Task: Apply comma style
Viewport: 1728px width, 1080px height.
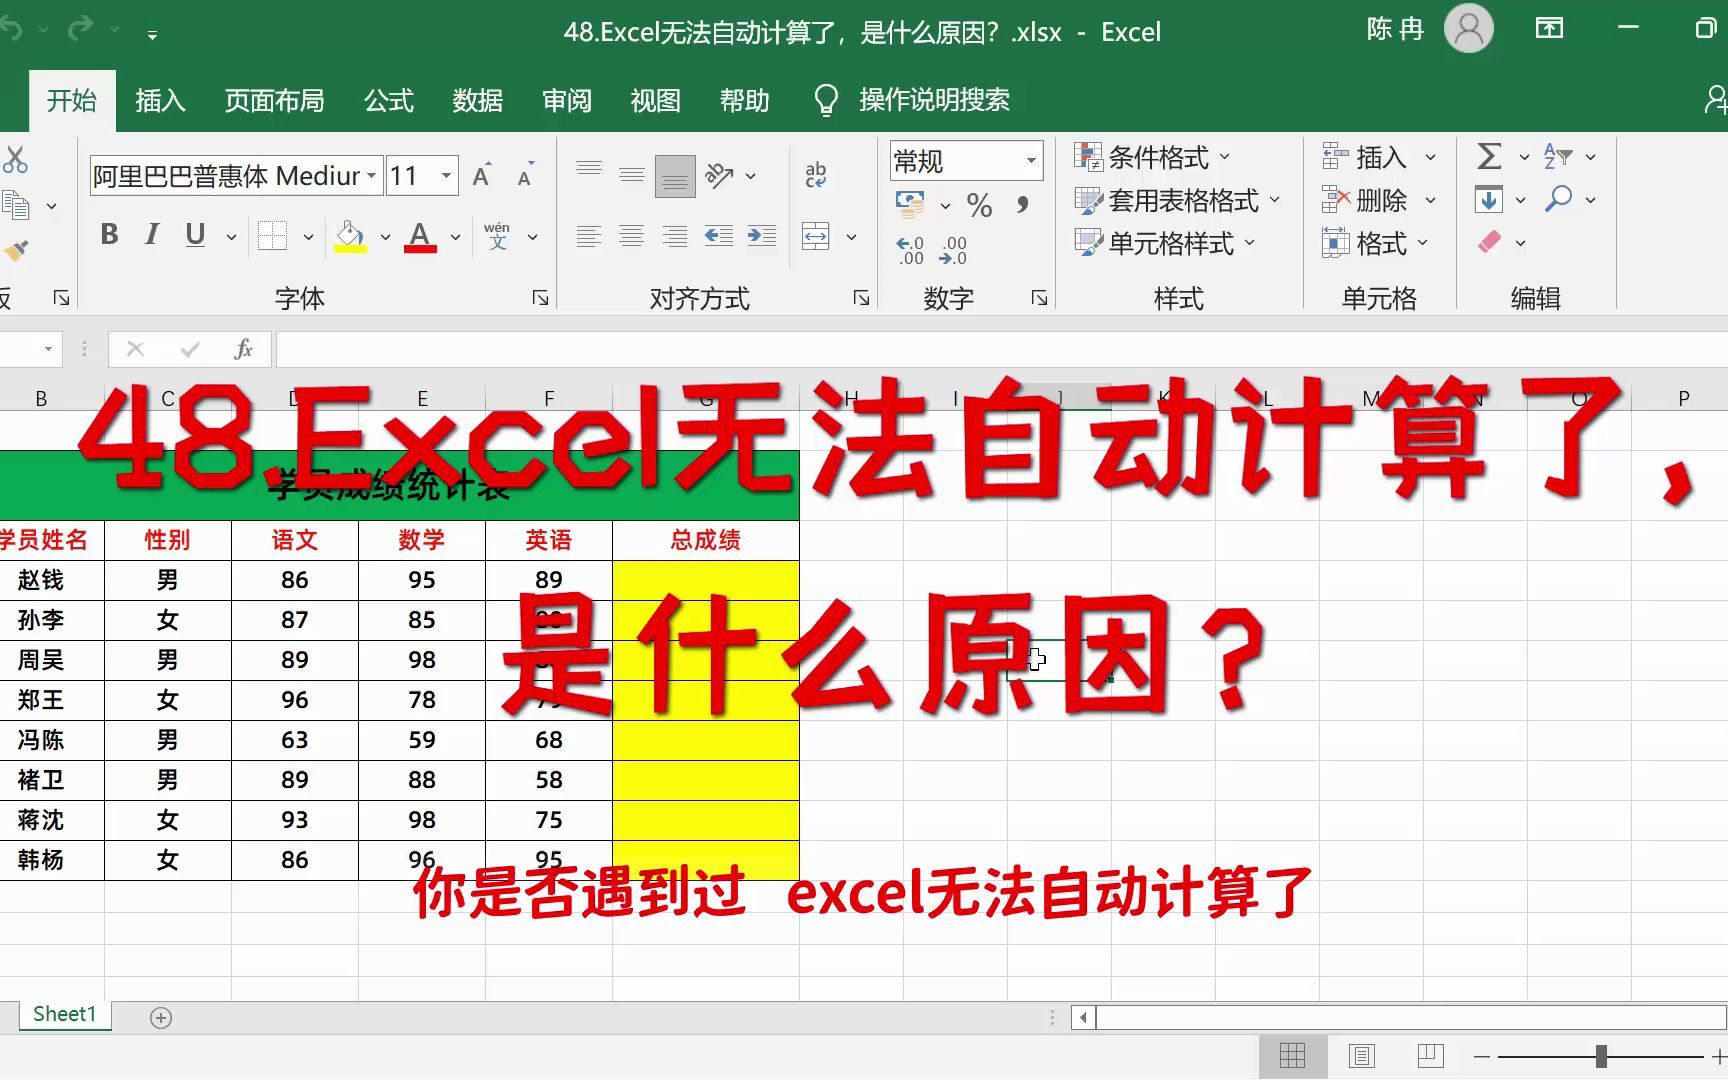Action: tap(1022, 205)
